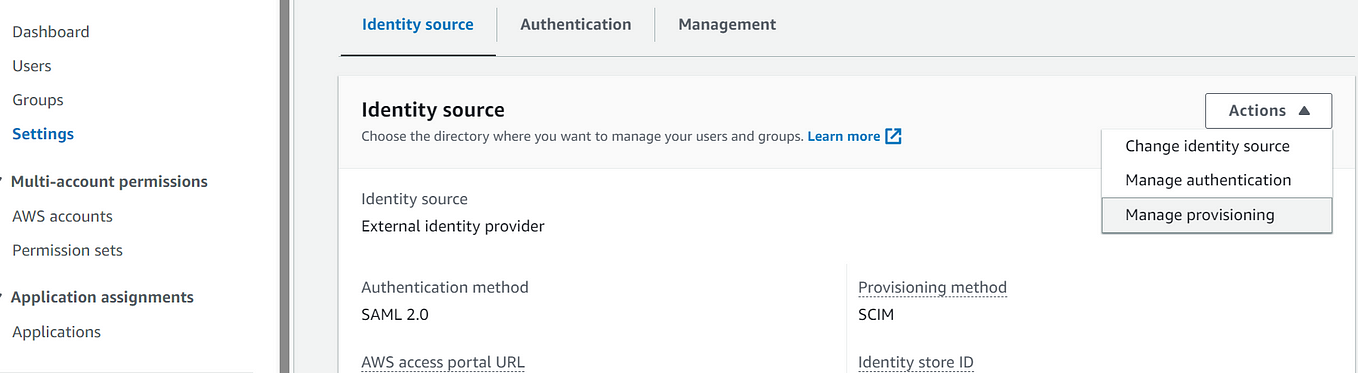Switch to the Authentication tab
1358x373 pixels.
576,24
